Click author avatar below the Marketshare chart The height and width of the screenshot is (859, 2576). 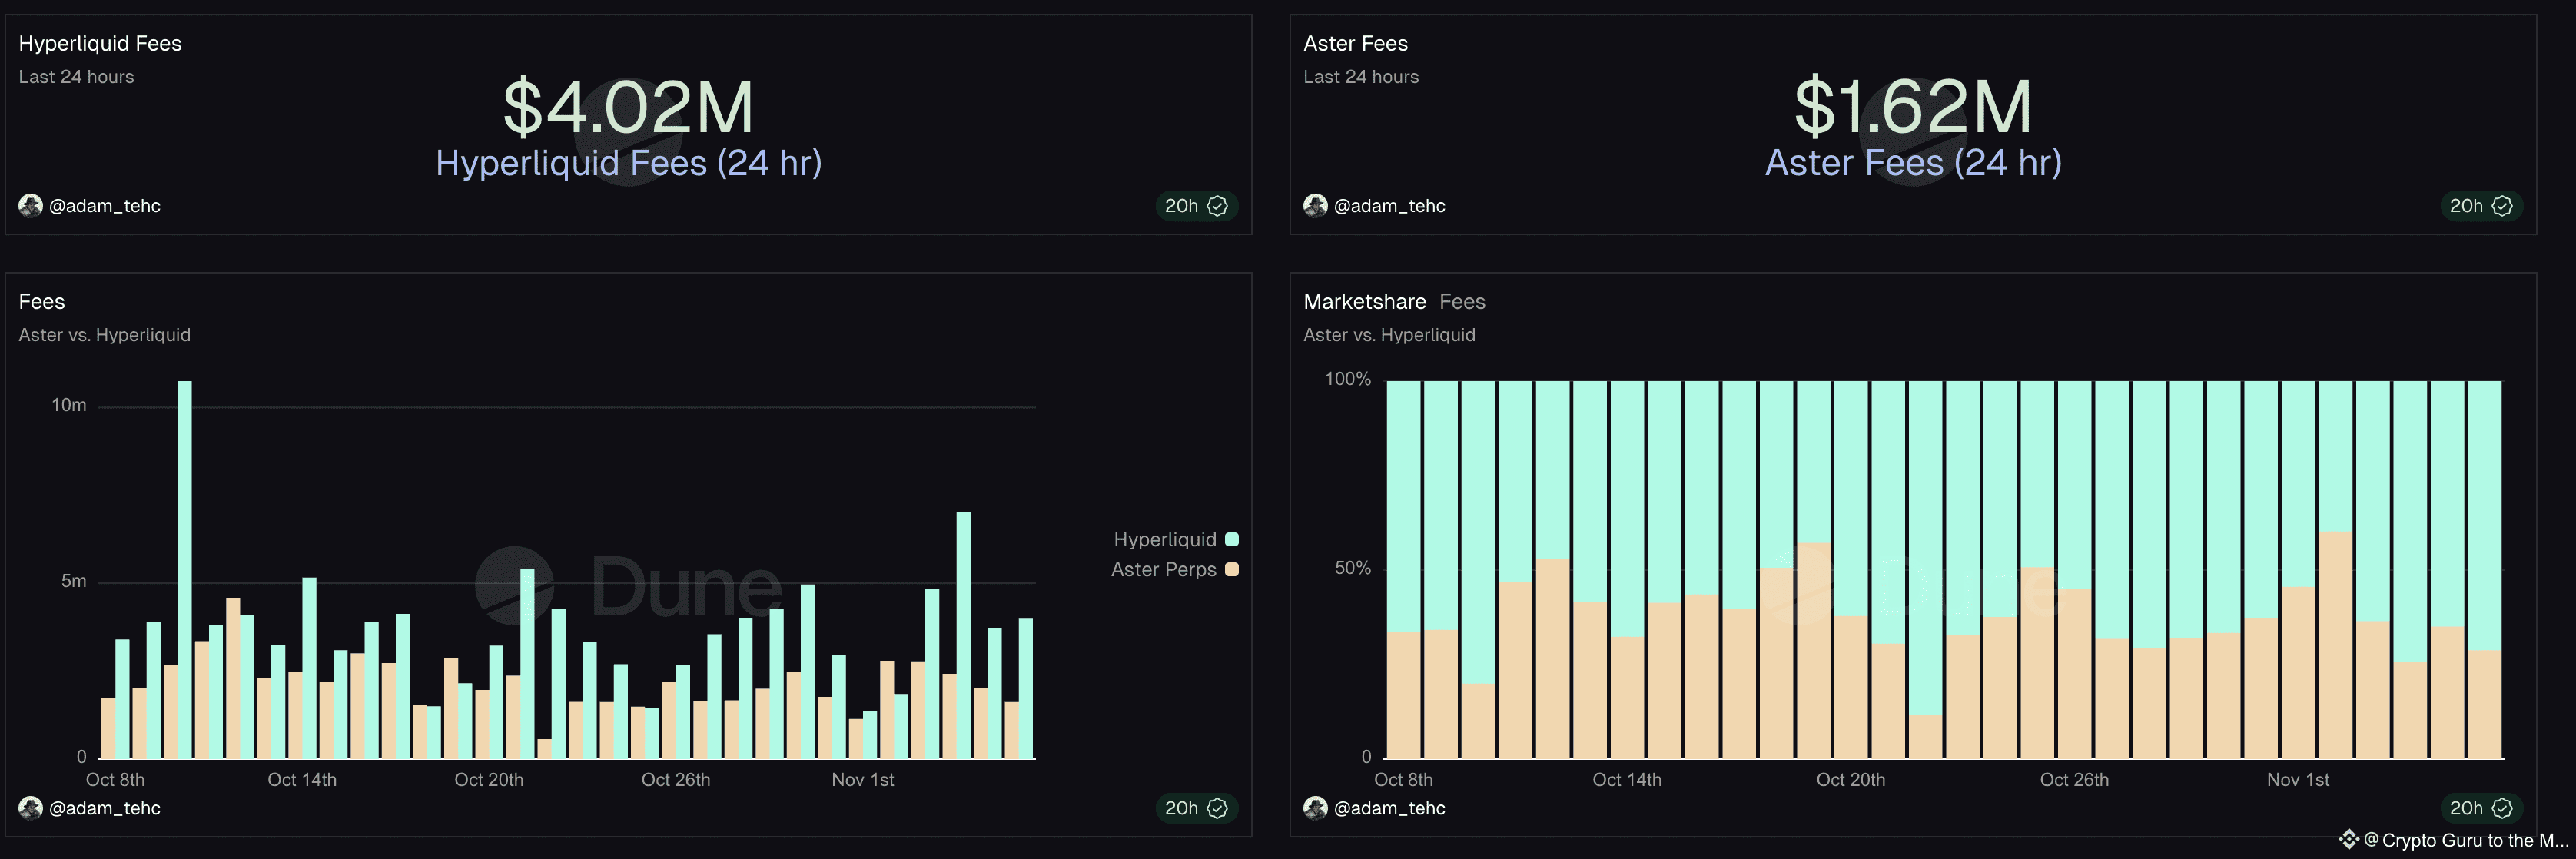point(1315,808)
